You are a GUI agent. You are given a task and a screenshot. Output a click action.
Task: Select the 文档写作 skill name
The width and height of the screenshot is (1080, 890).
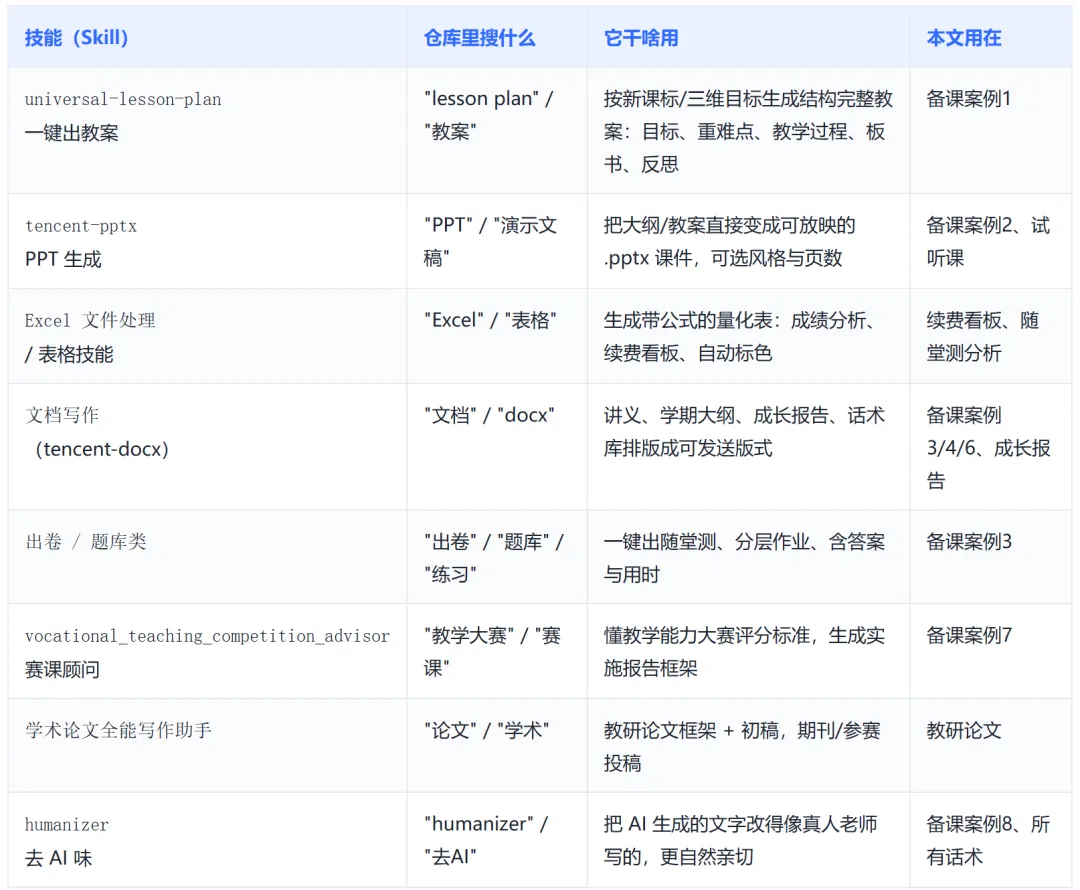(x=62, y=415)
